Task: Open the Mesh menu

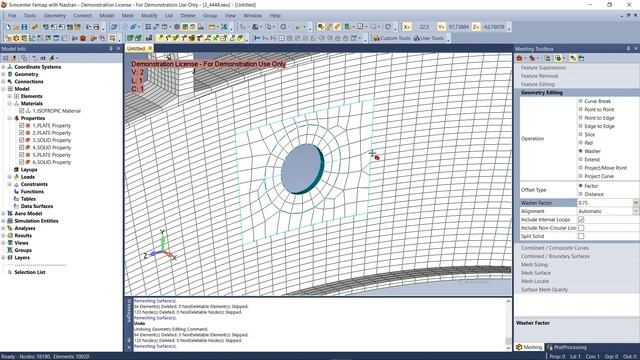Action: click(128, 16)
